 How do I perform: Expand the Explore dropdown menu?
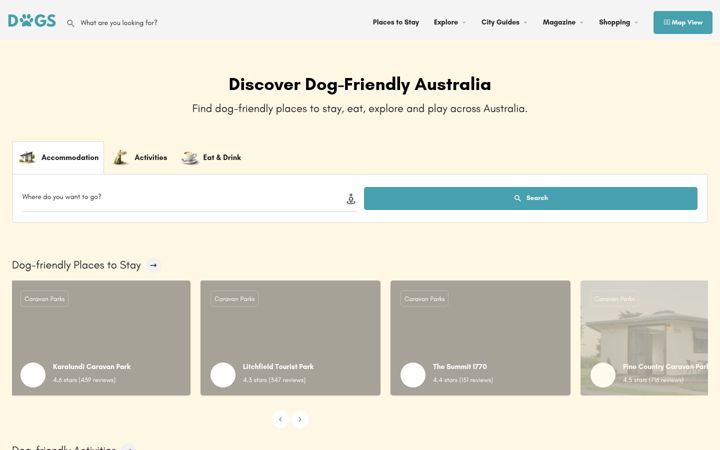(x=450, y=22)
